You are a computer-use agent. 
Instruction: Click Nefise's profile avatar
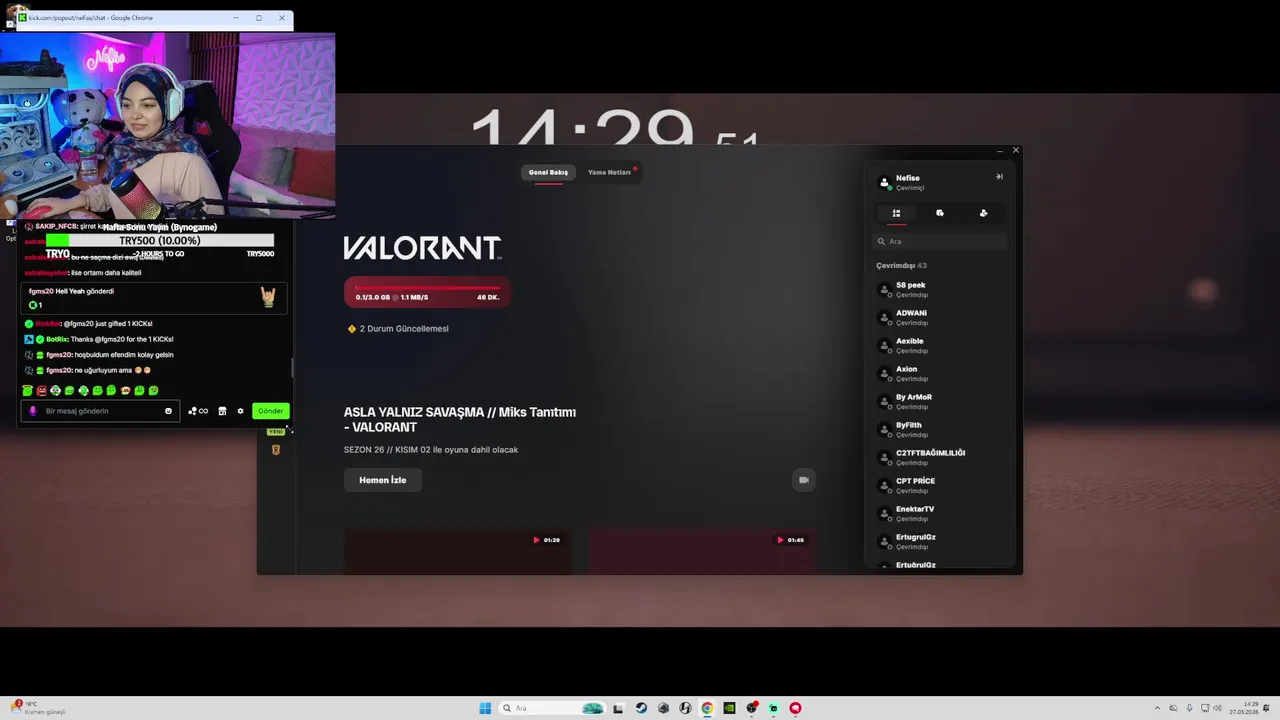pos(884,183)
